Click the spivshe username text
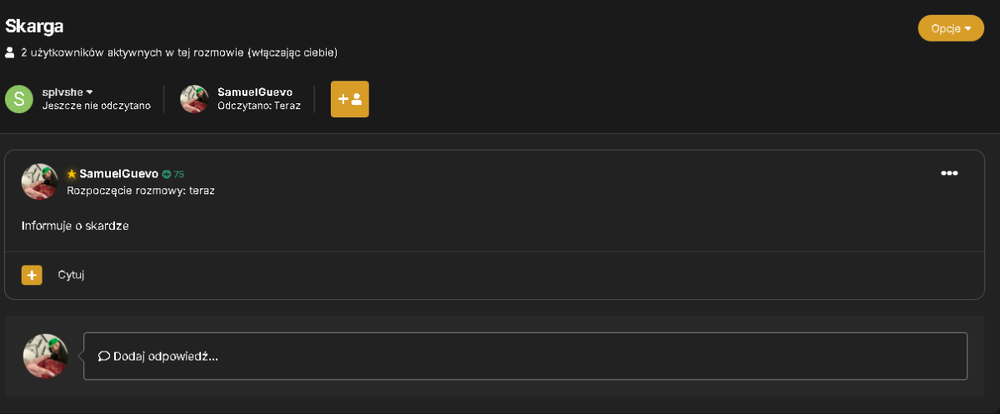This screenshot has width=1000, height=414. pos(62,92)
